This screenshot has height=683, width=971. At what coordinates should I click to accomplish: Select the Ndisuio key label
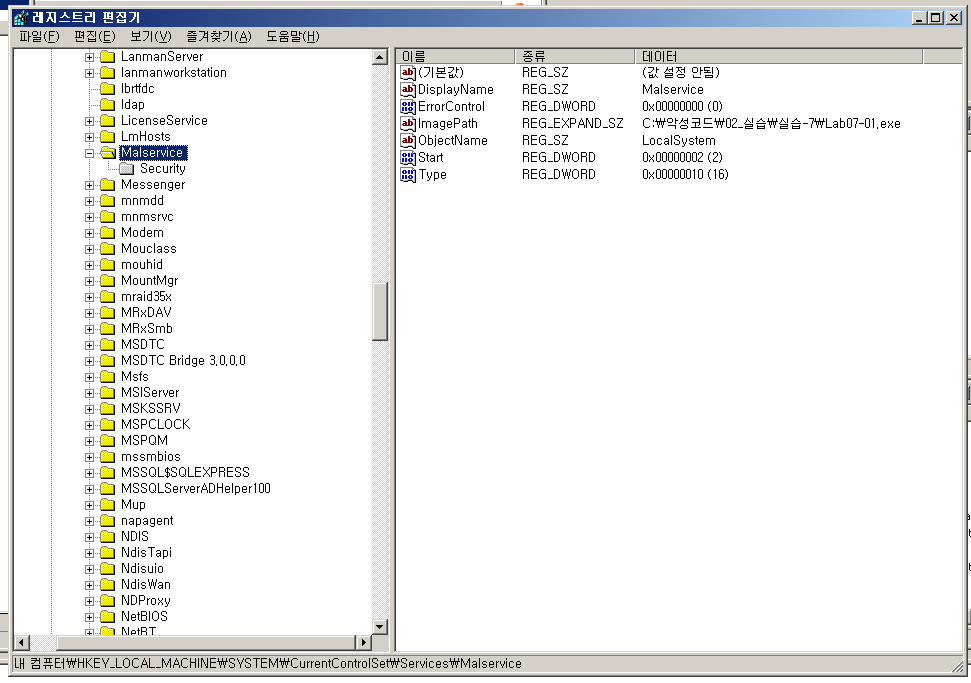(142, 568)
